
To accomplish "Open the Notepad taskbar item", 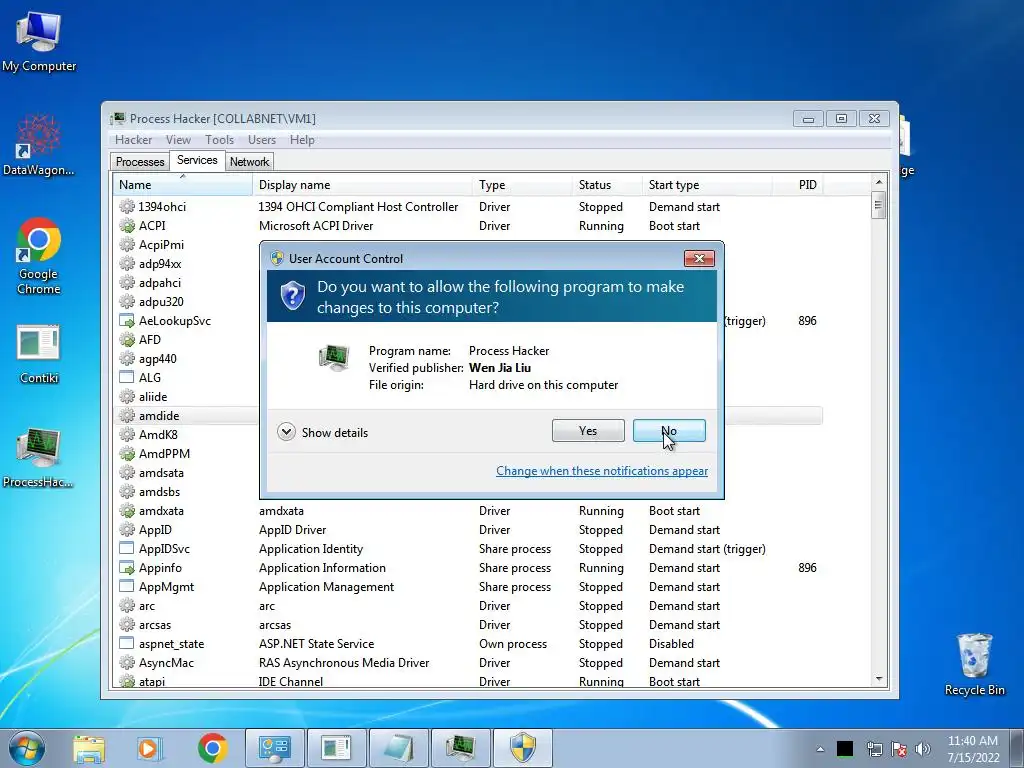I will click(x=398, y=748).
